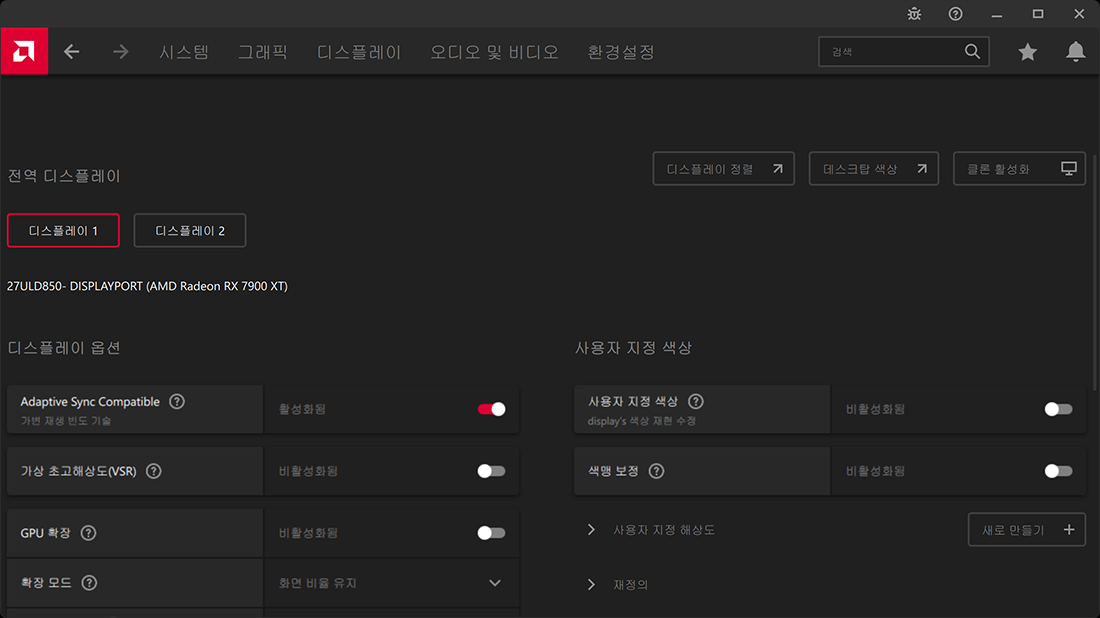Click the 새로 만들기 button

[1026, 530]
